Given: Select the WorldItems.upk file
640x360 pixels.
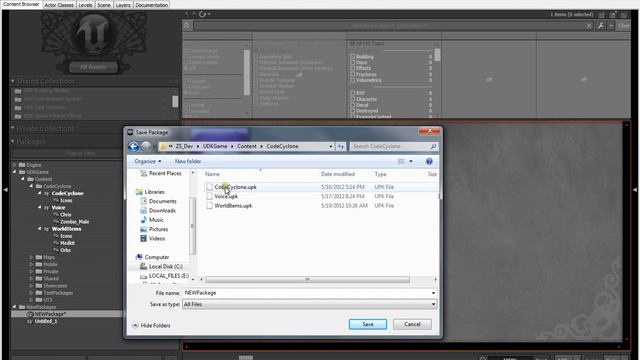Looking at the screenshot, I should point(233,206).
